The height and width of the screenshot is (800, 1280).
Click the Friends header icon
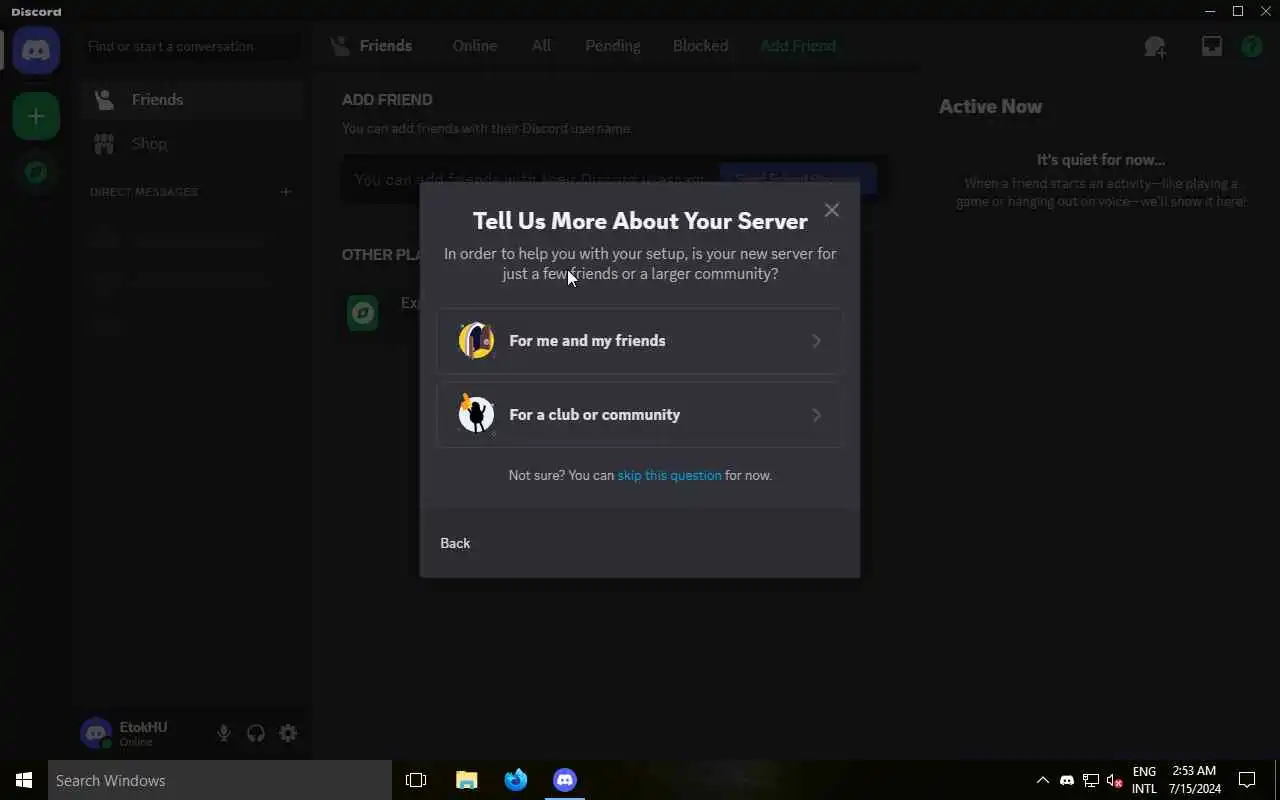[340, 46]
